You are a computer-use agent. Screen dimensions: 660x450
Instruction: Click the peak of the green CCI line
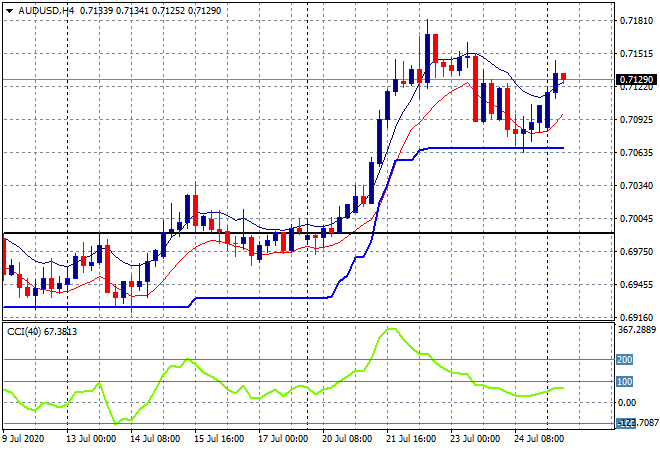[391, 329]
